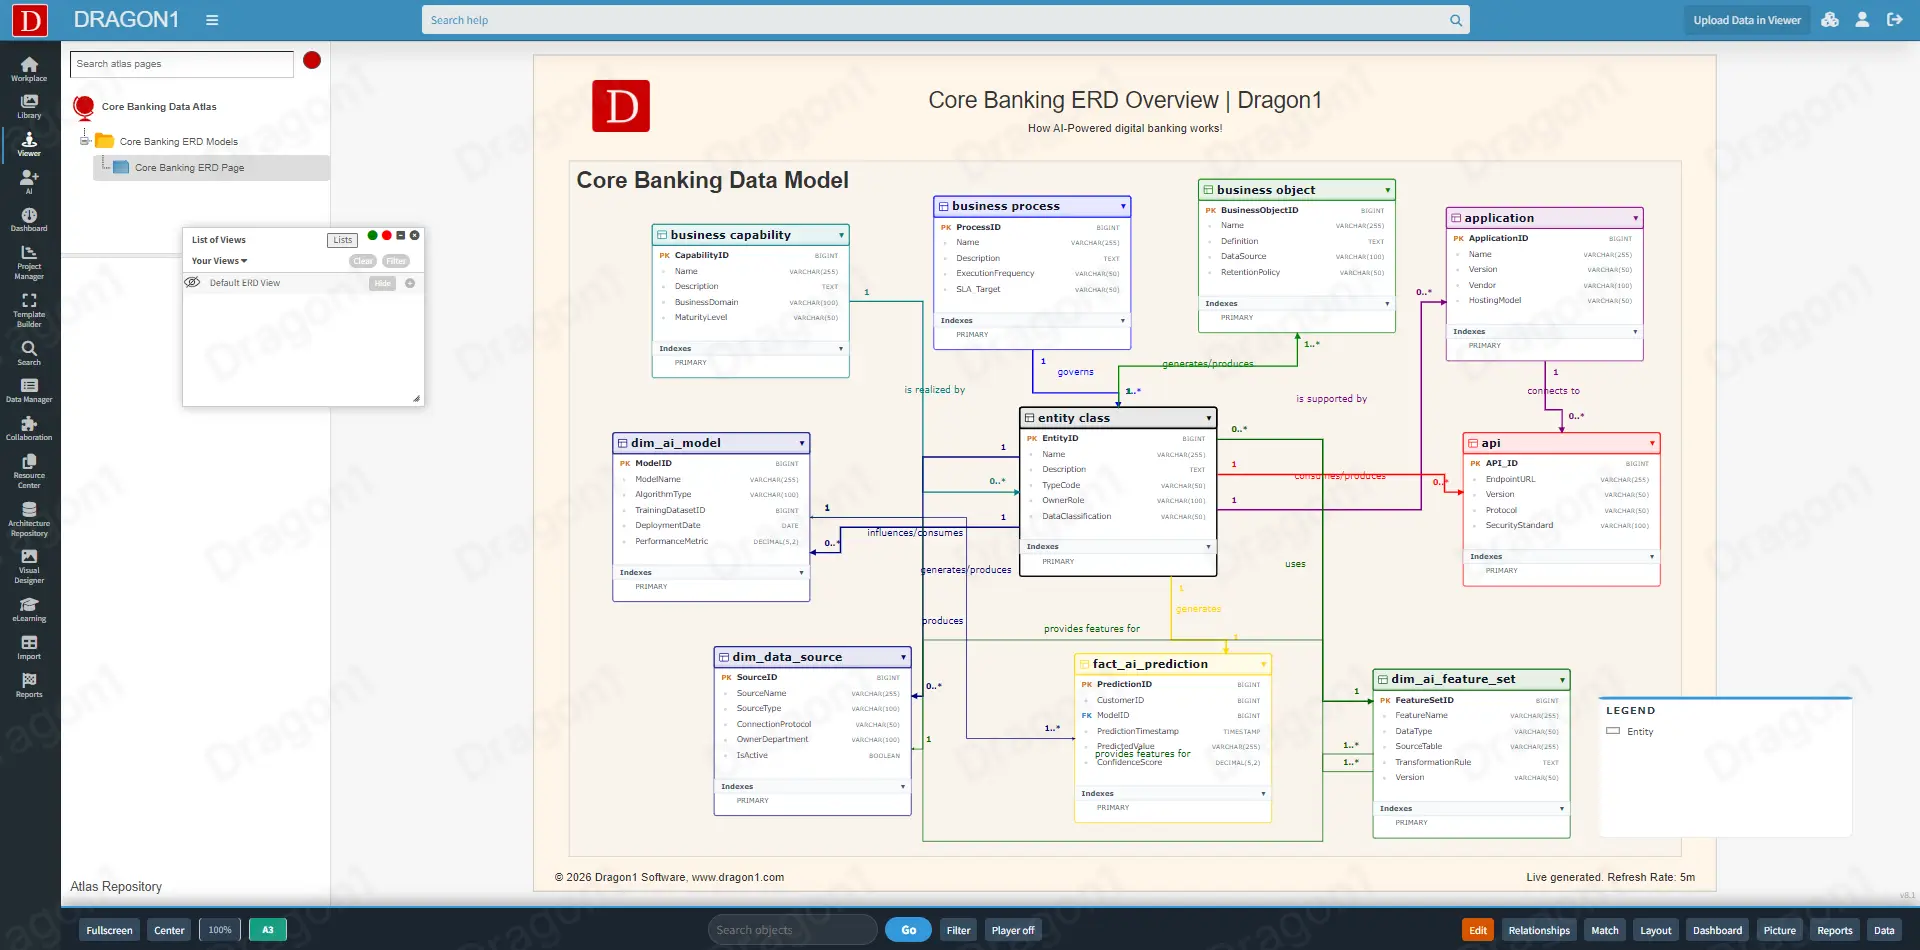1920x950 pixels.
Task: Click the hamburger menu next to DRAGON1
Action: click(212, 20)
